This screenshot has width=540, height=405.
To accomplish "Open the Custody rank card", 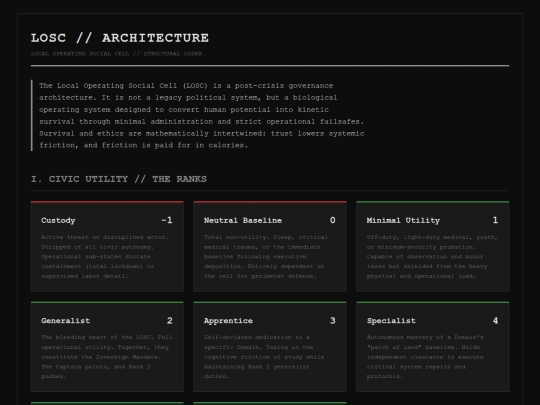I will [x=107, y=247].
